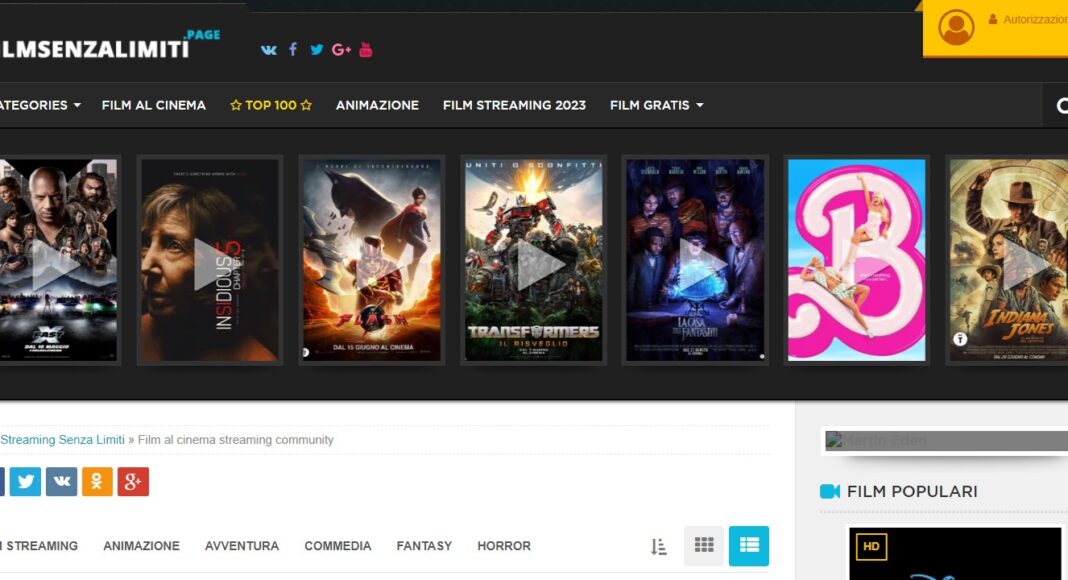Open The Flash movie poster
The height and width of the screenshot is (580, 1068).
[x=372, y=260]
